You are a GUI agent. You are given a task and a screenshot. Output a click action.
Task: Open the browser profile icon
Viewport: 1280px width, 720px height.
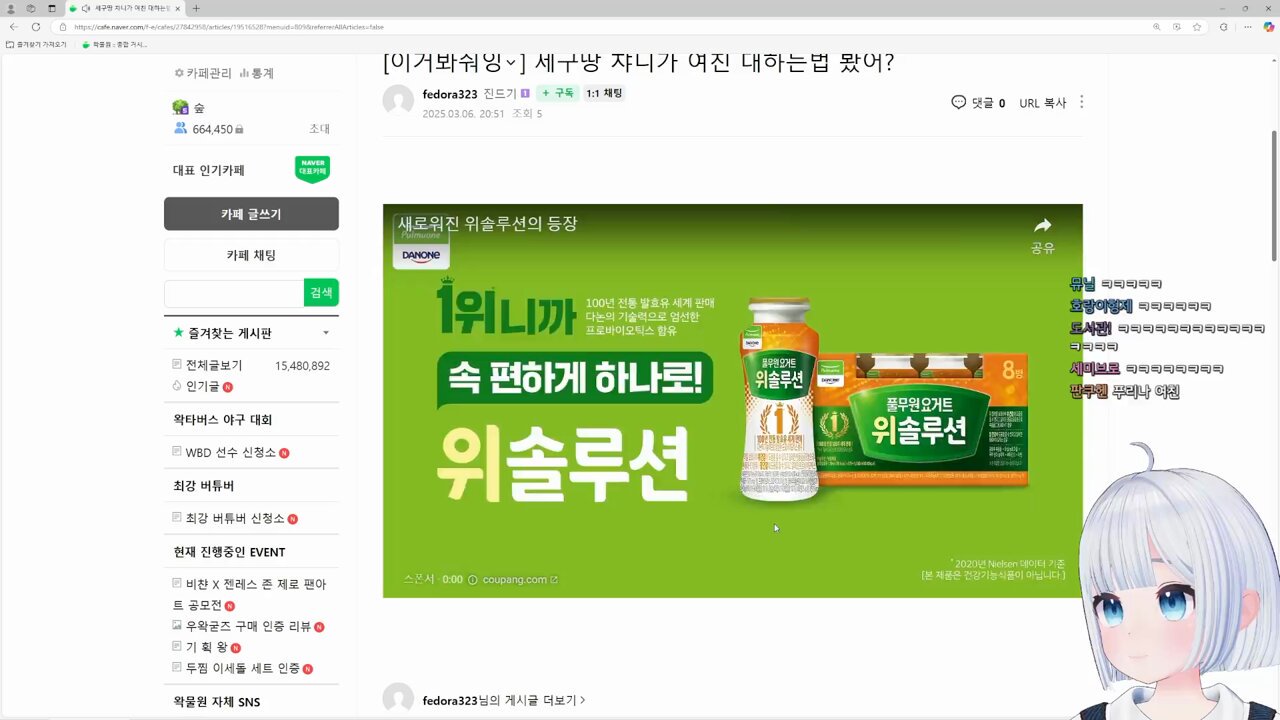(11, 8)
